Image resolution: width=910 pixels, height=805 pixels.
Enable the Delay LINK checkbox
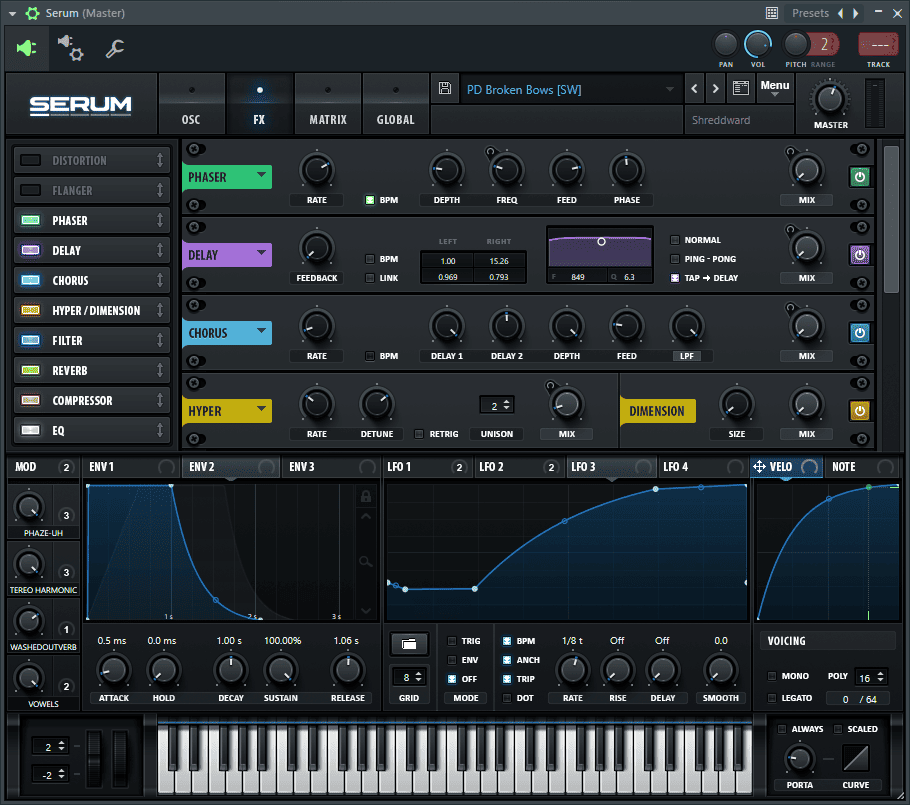pos(370,278)
